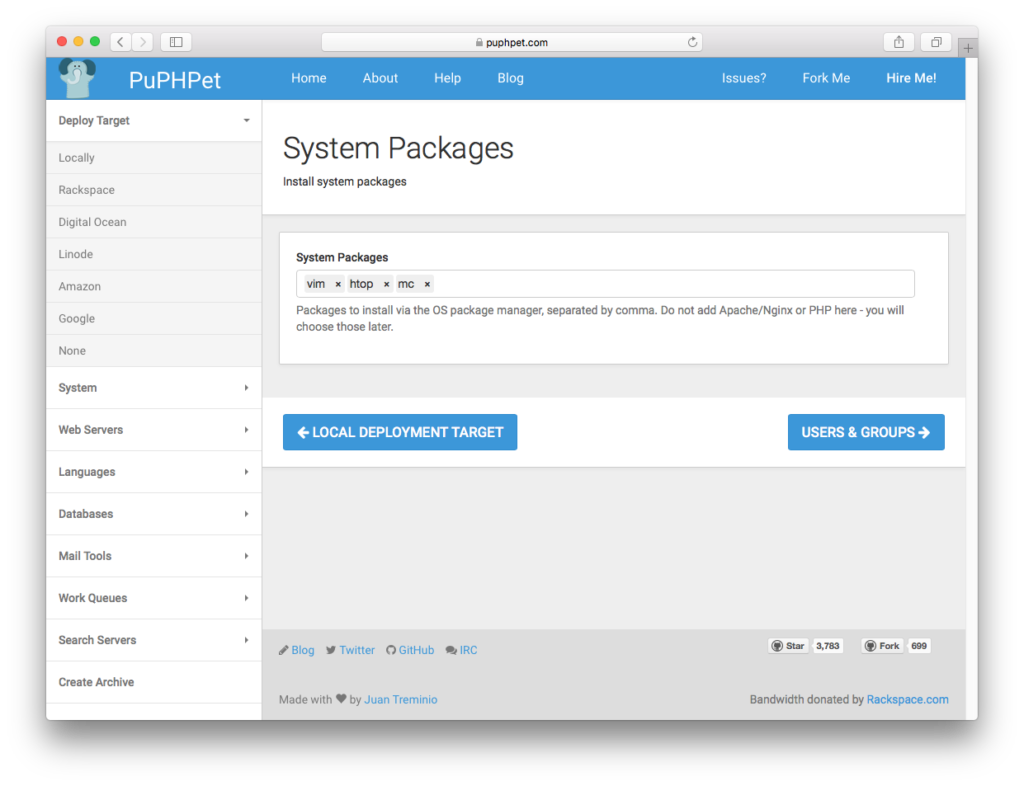Reload the page with refresh icon
This screenshot has width=1024, height=786.
[692, 42]
